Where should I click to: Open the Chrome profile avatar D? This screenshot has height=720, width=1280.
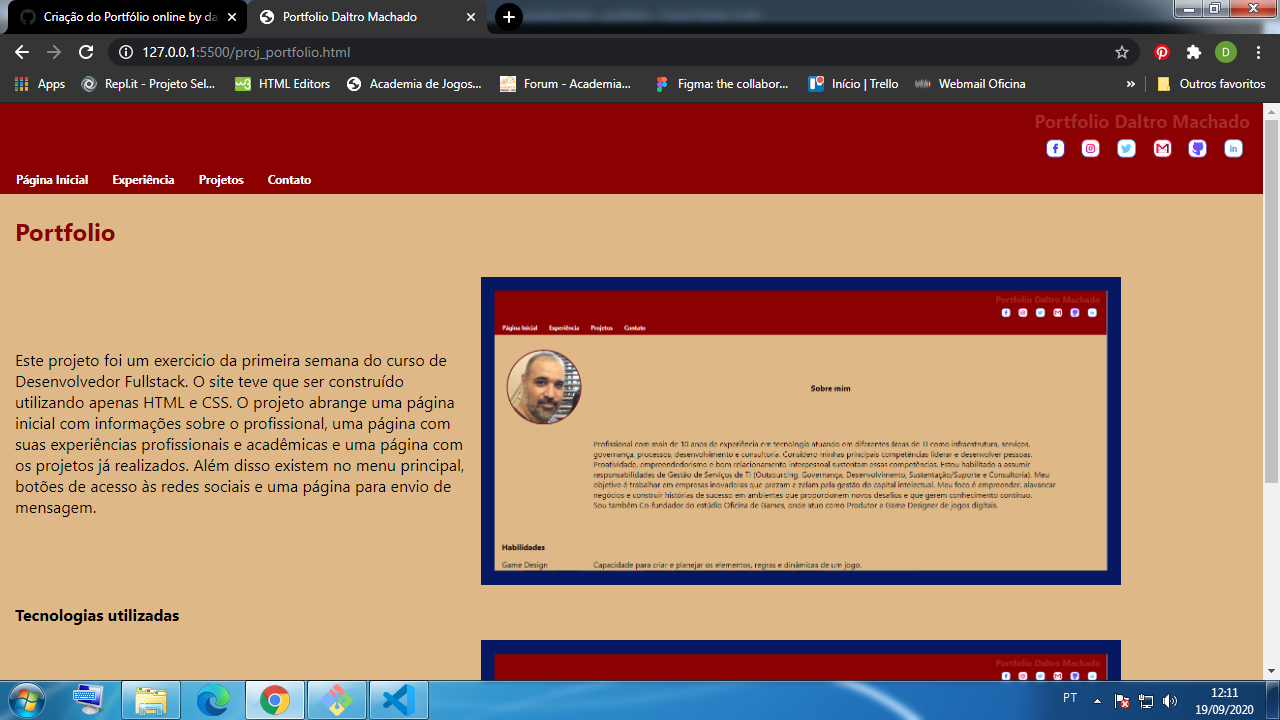(x=1226, y=52)
